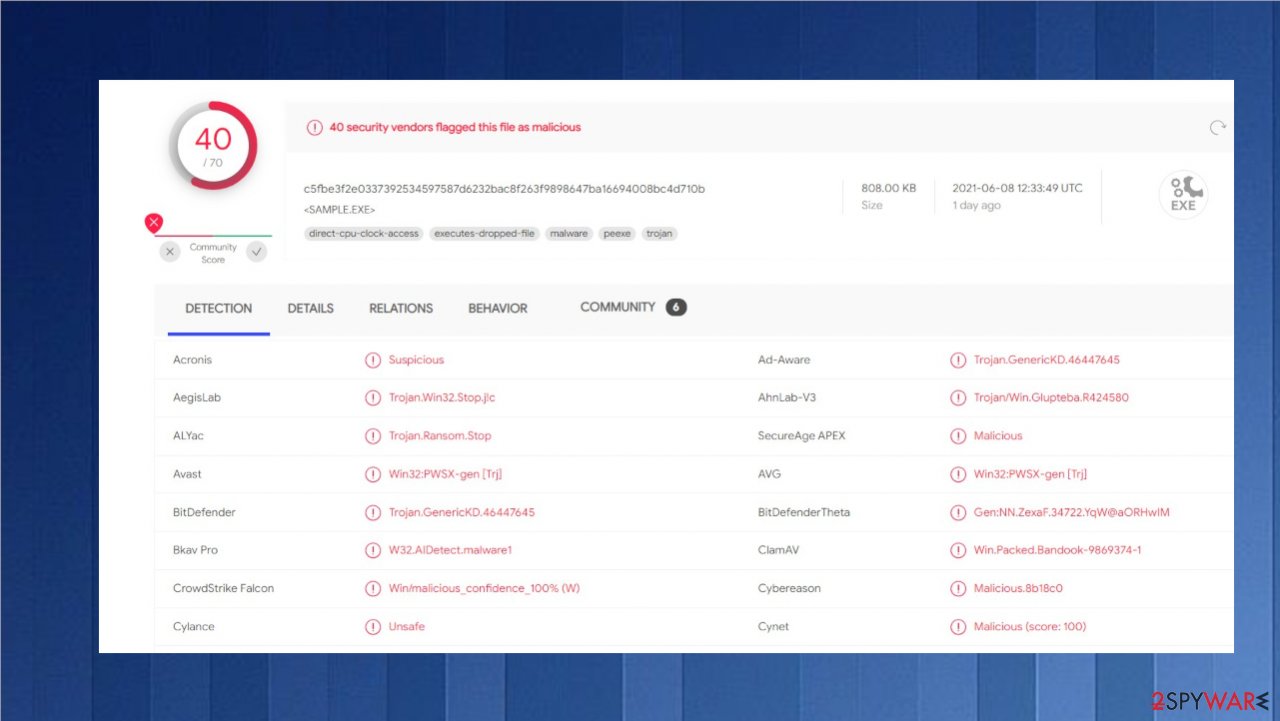The width and height of the screenshot is (1280, 721).
Task: Click the Acronis Suspicious result
Action: coord(416,360)
